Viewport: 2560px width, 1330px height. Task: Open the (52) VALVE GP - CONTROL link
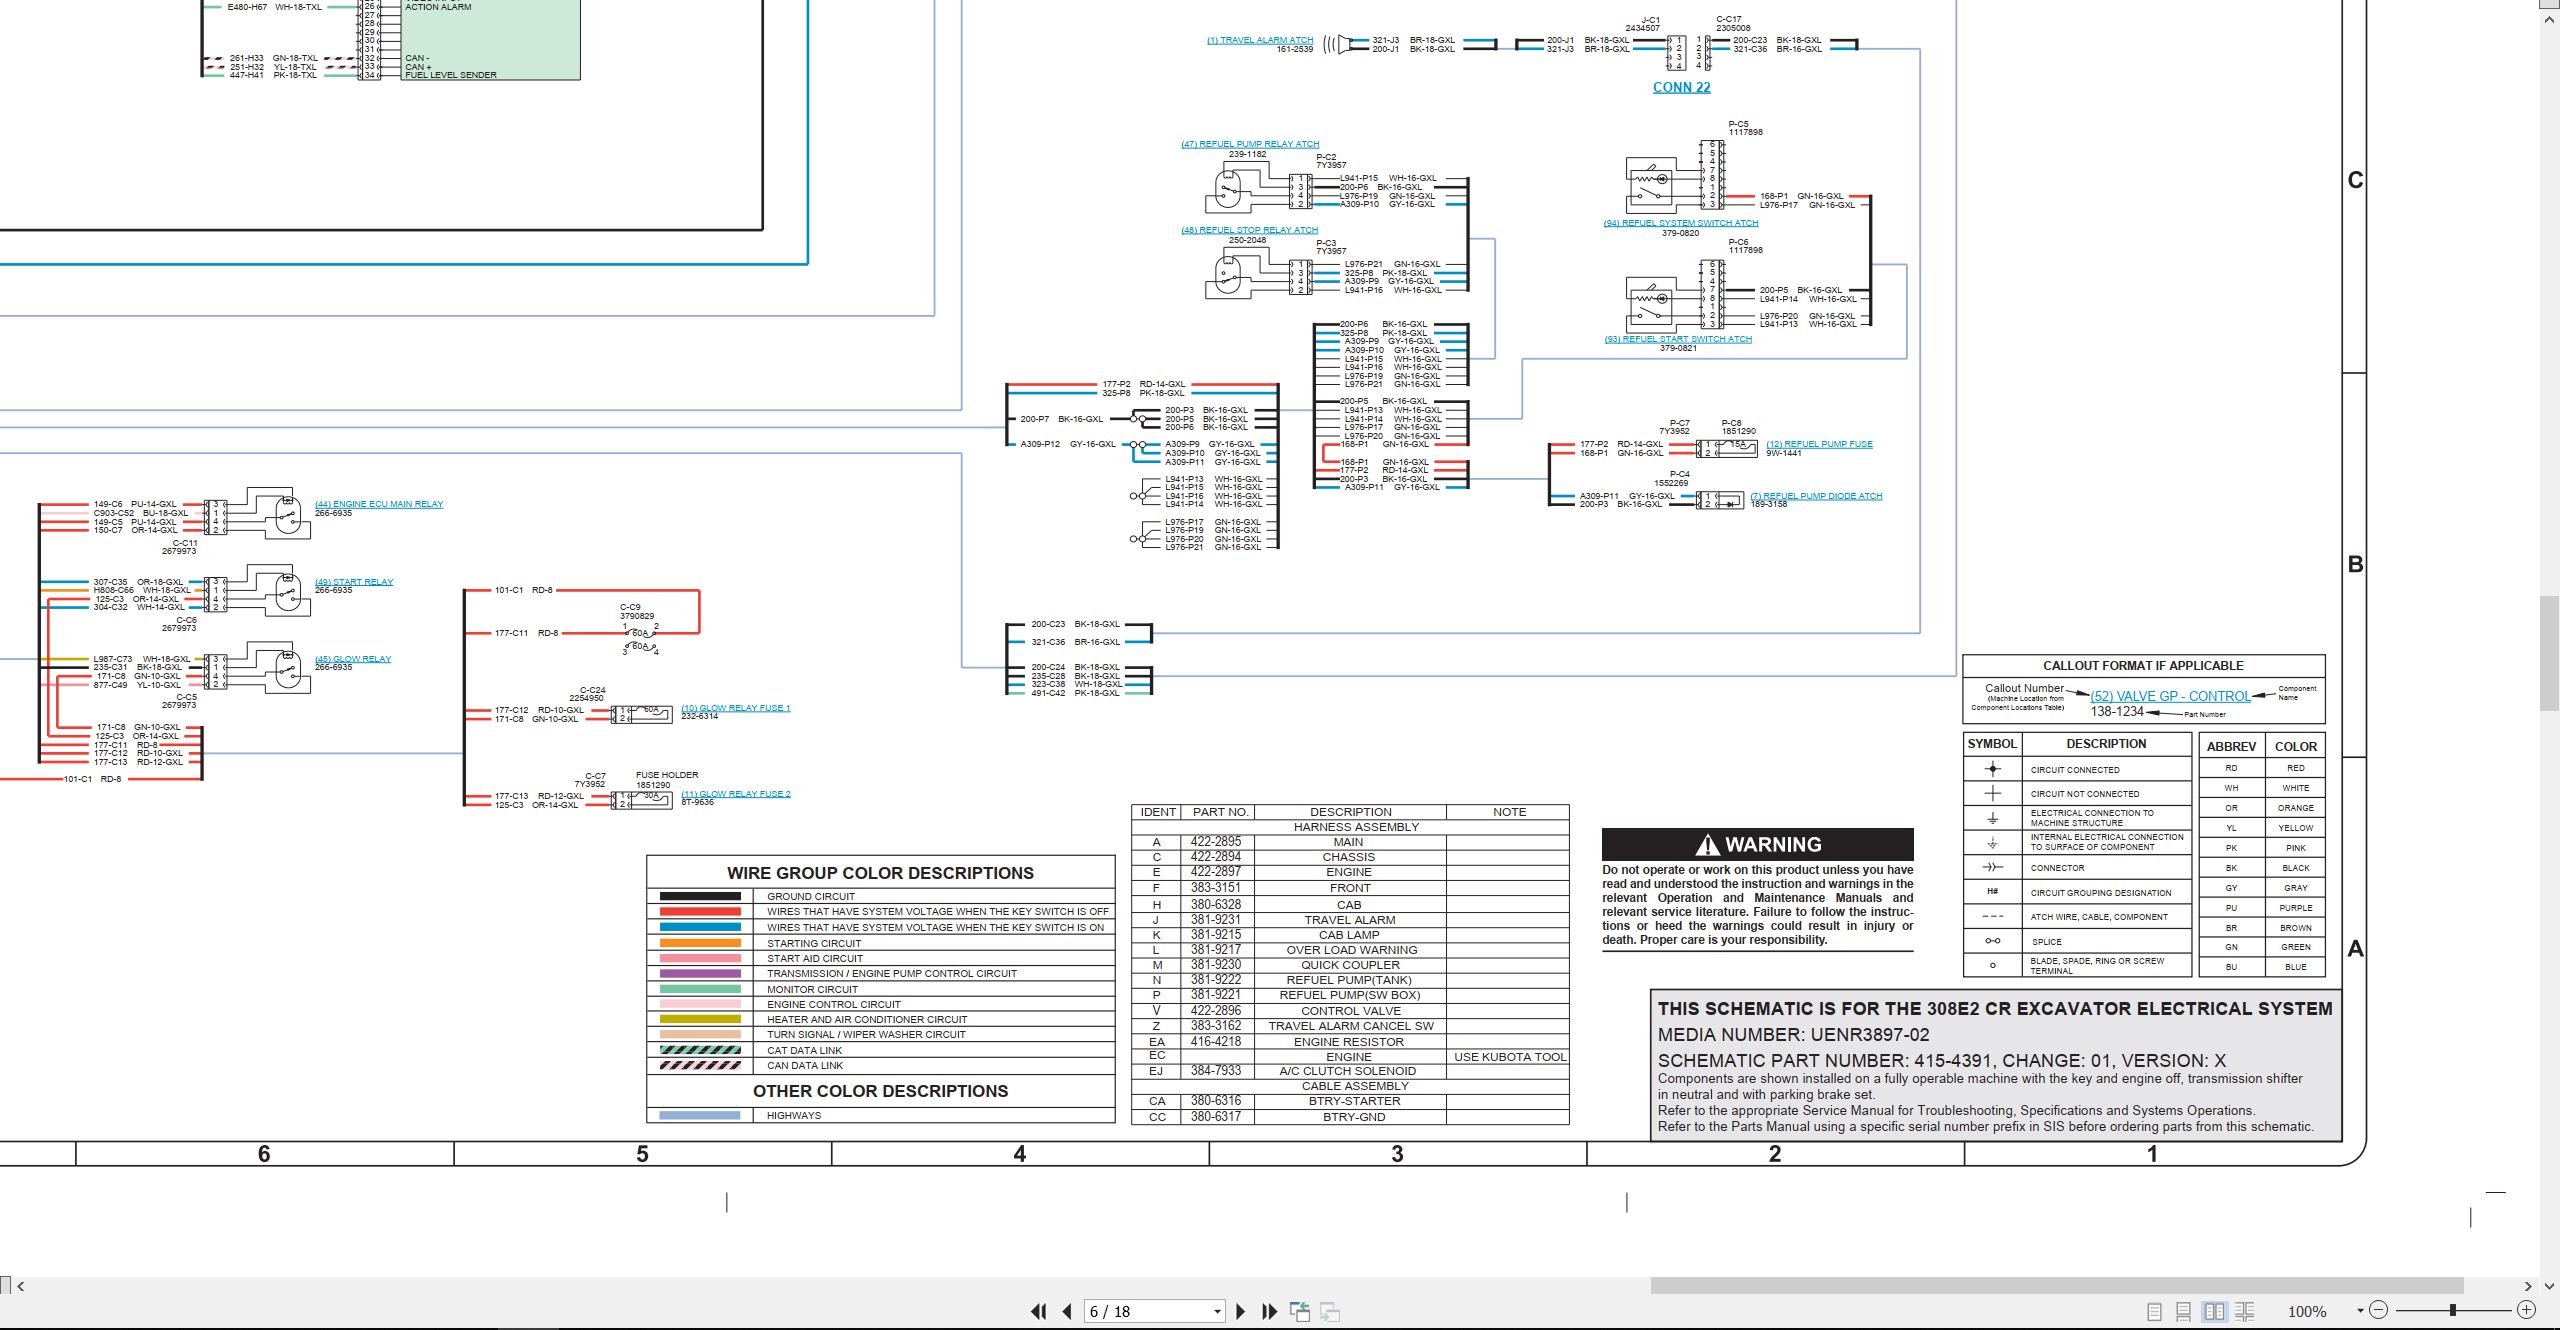[x=2170, y=696]
